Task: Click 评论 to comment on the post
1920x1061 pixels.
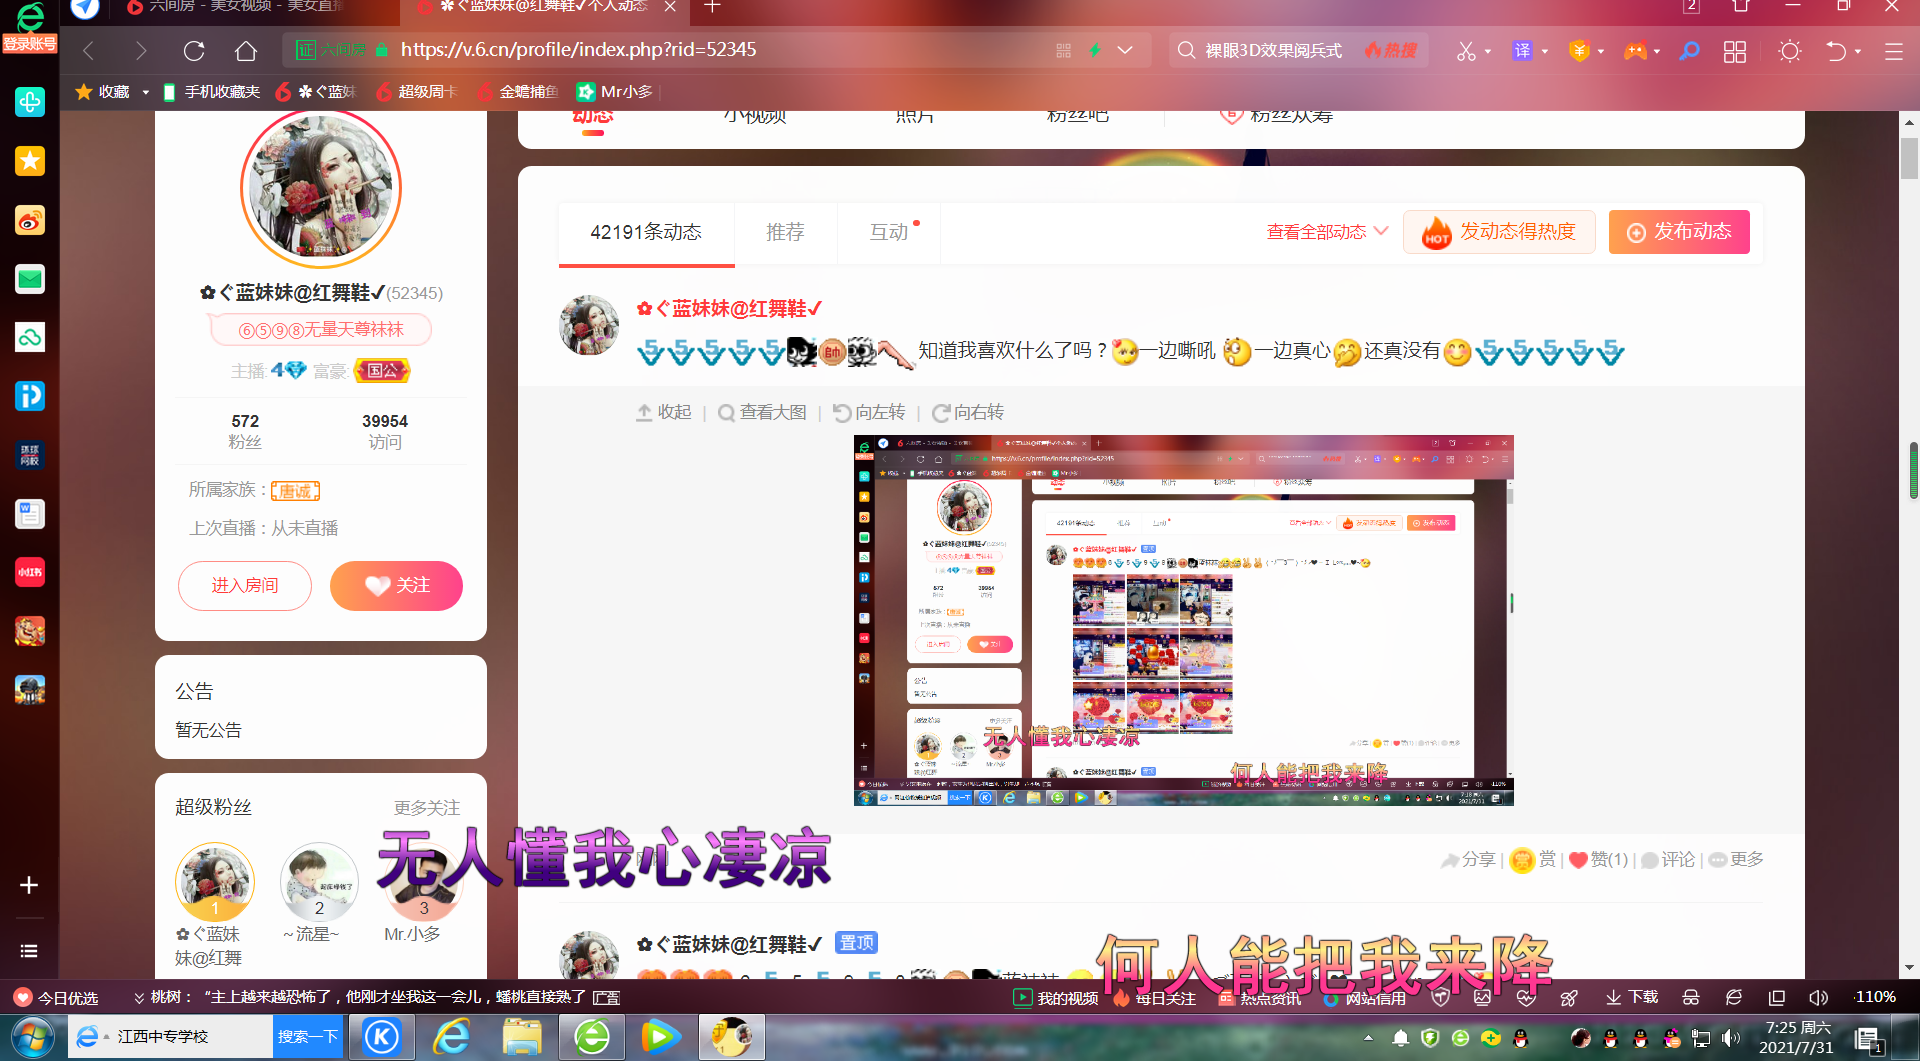Action: click(x=1668, y=860)
